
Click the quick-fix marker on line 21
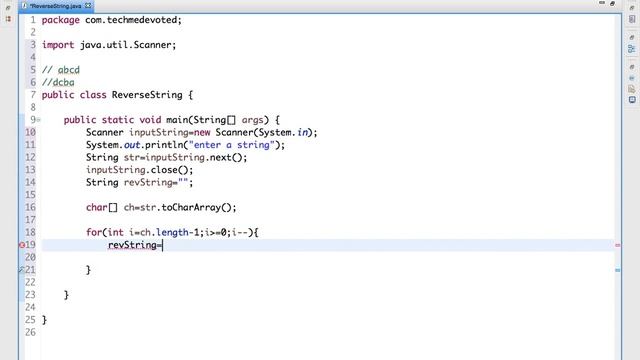pyautogui.click(x=22, y=269)
